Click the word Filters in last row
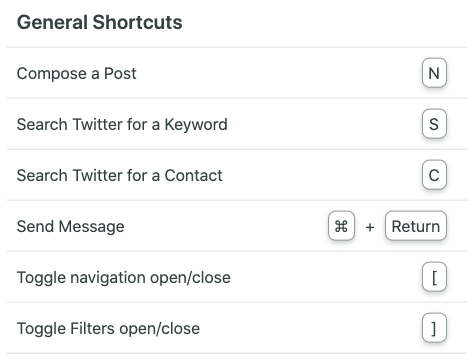475x361 pixels. point(92,328)
